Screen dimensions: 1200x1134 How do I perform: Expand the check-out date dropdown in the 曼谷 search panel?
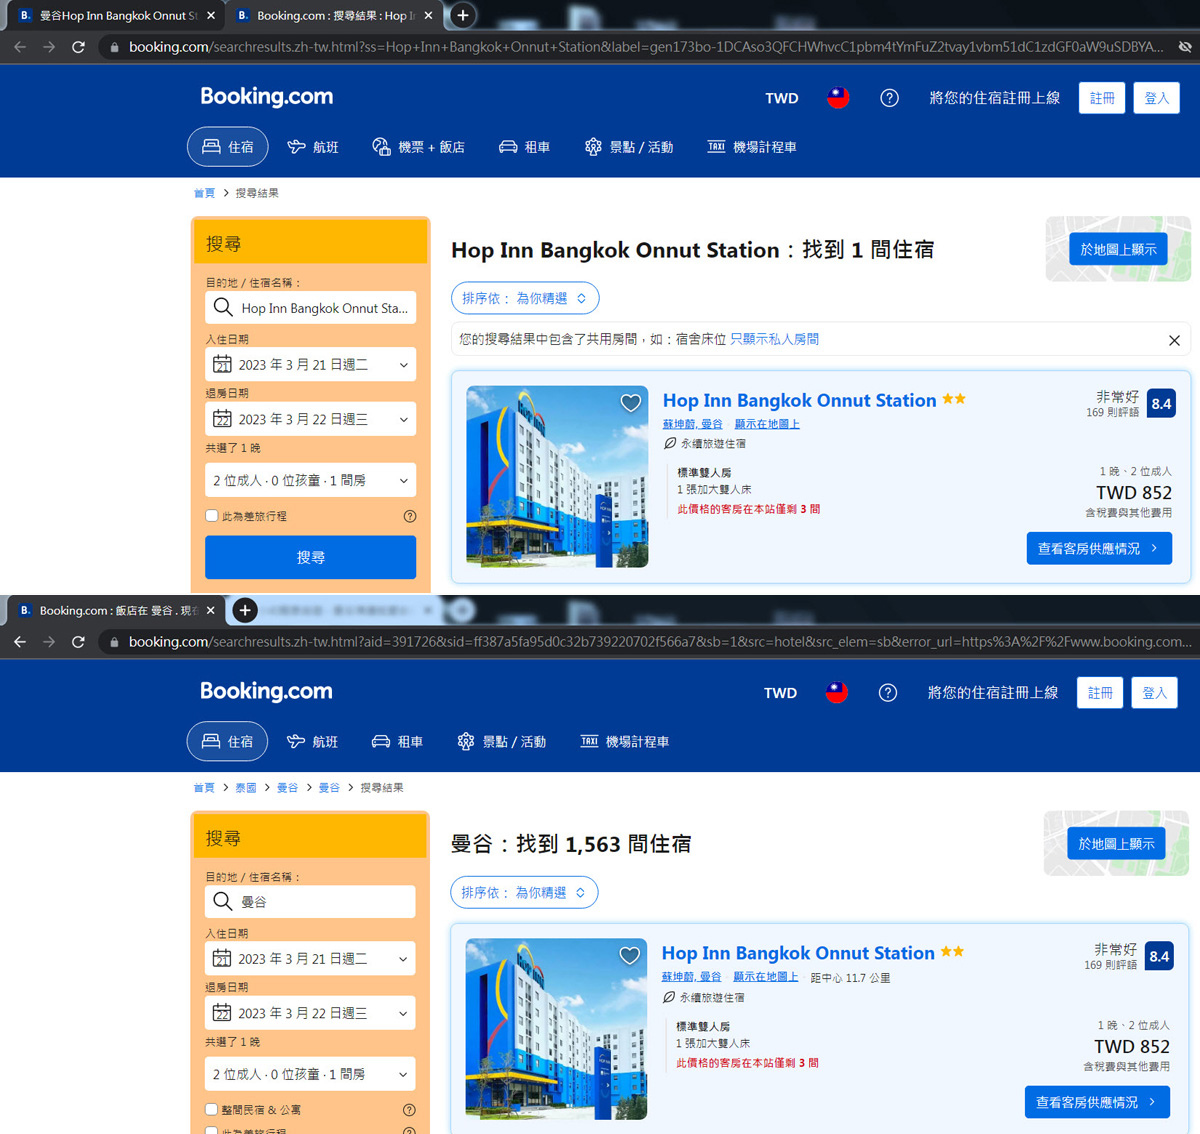coord(310,1013)
